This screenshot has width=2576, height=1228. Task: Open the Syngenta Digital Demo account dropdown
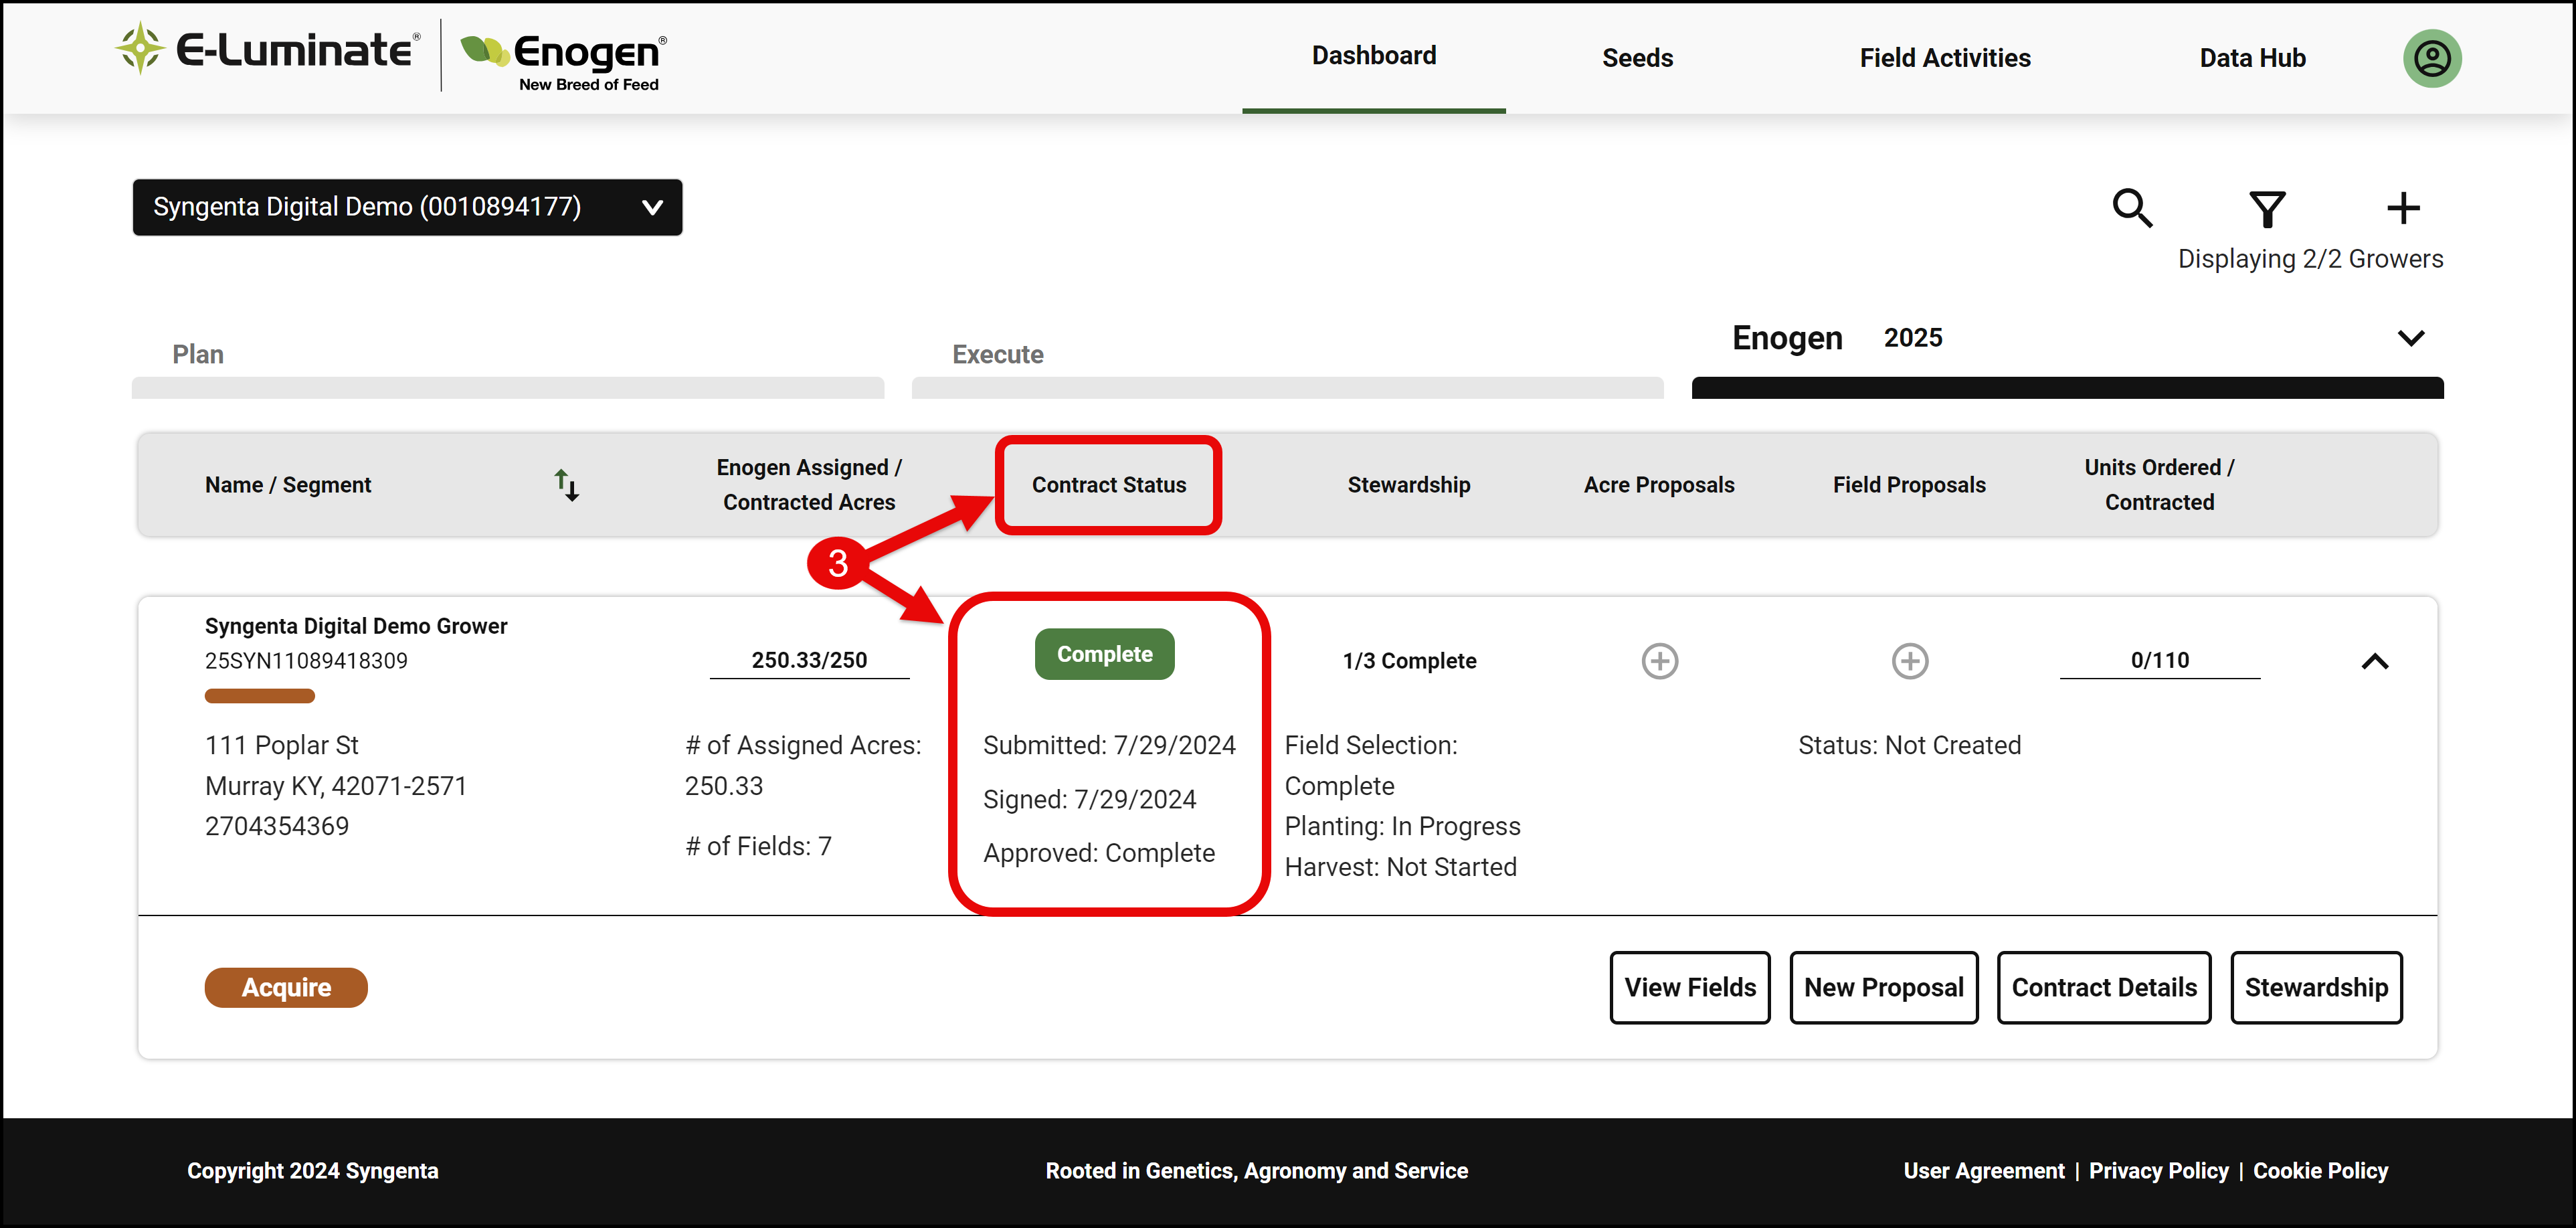[x=407, y=207]
